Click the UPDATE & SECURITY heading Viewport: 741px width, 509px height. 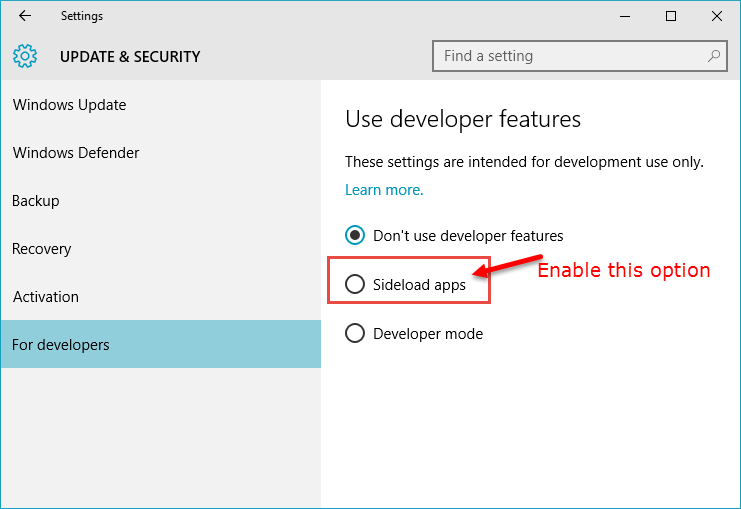click(x=130, y=56)
